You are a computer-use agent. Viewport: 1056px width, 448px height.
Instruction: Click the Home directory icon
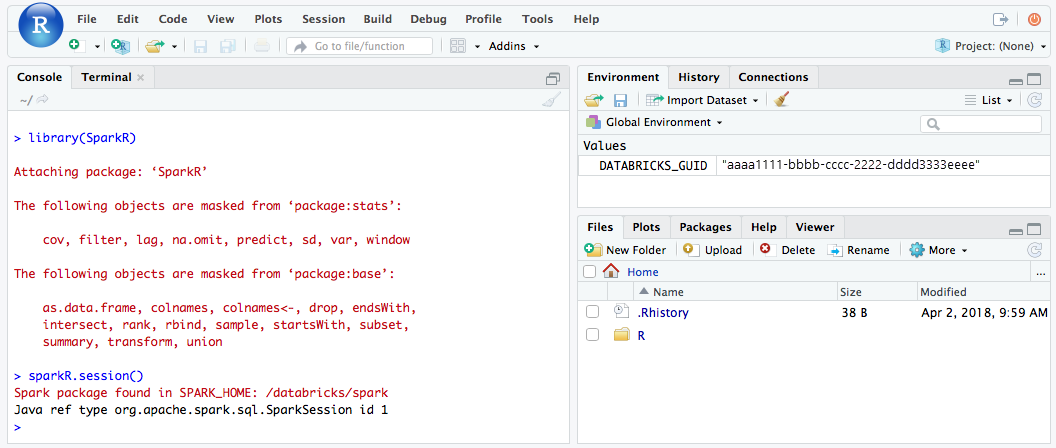point(611,271)
